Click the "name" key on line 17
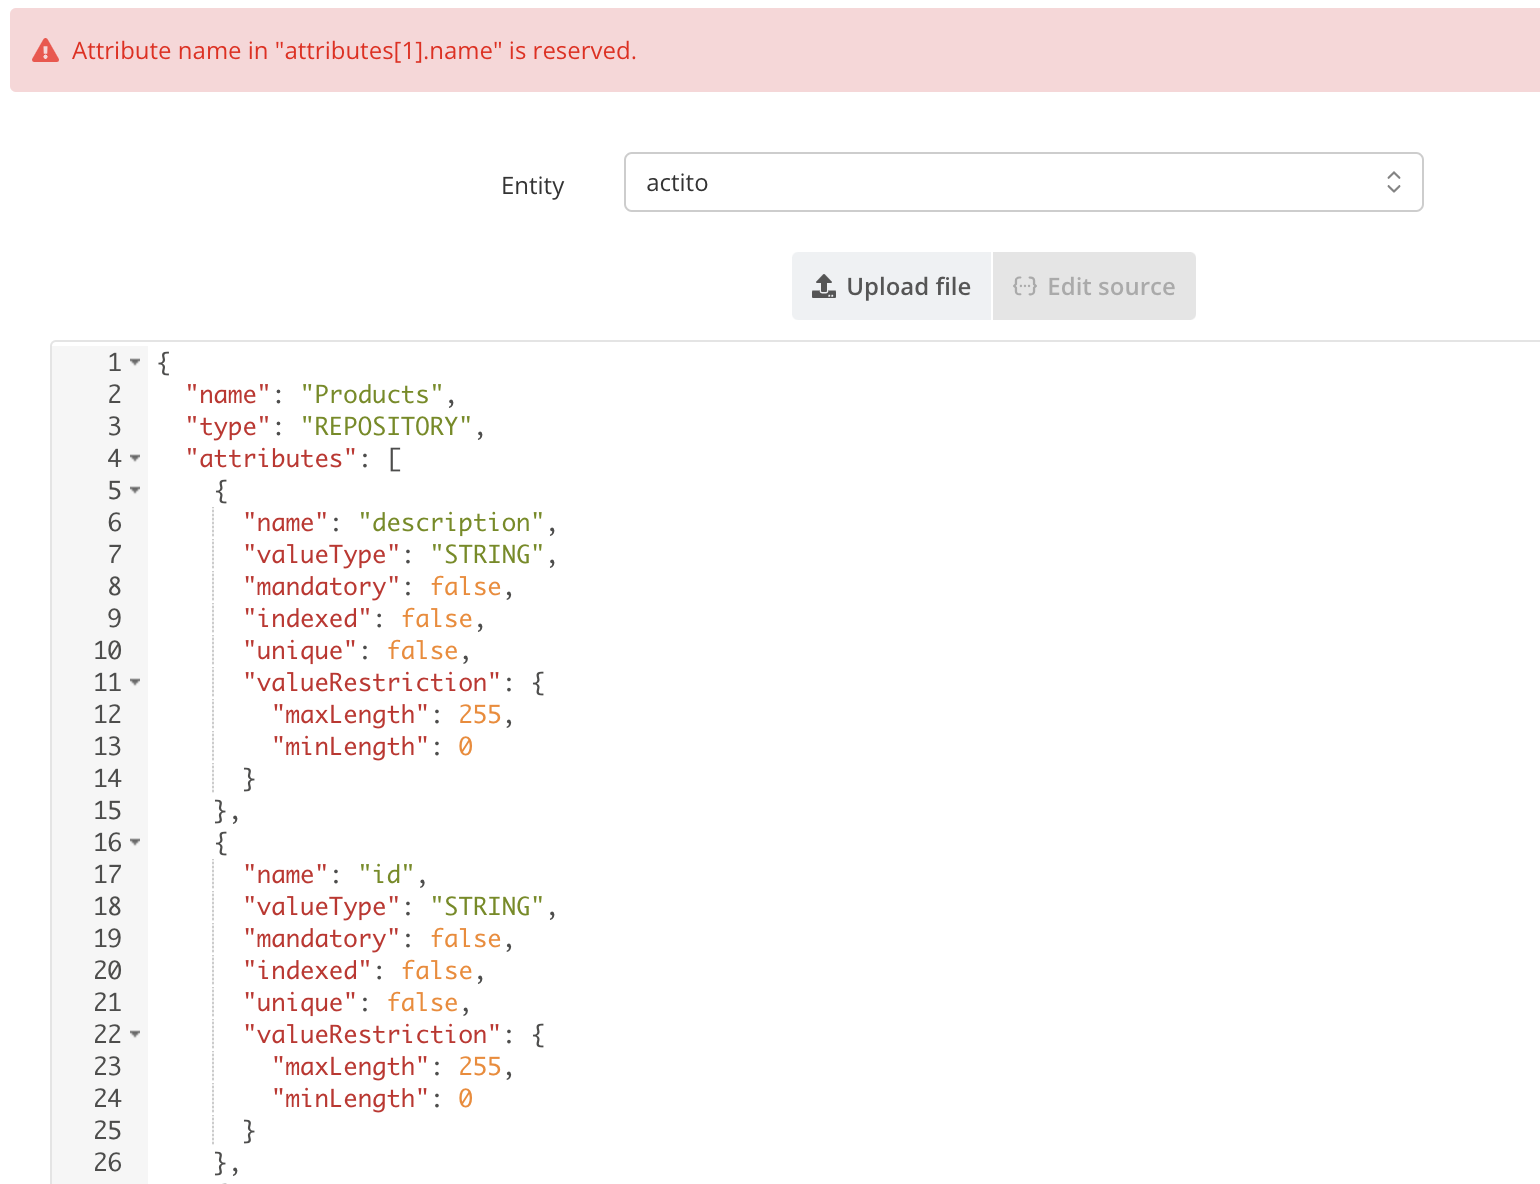 tap(286, 875)
